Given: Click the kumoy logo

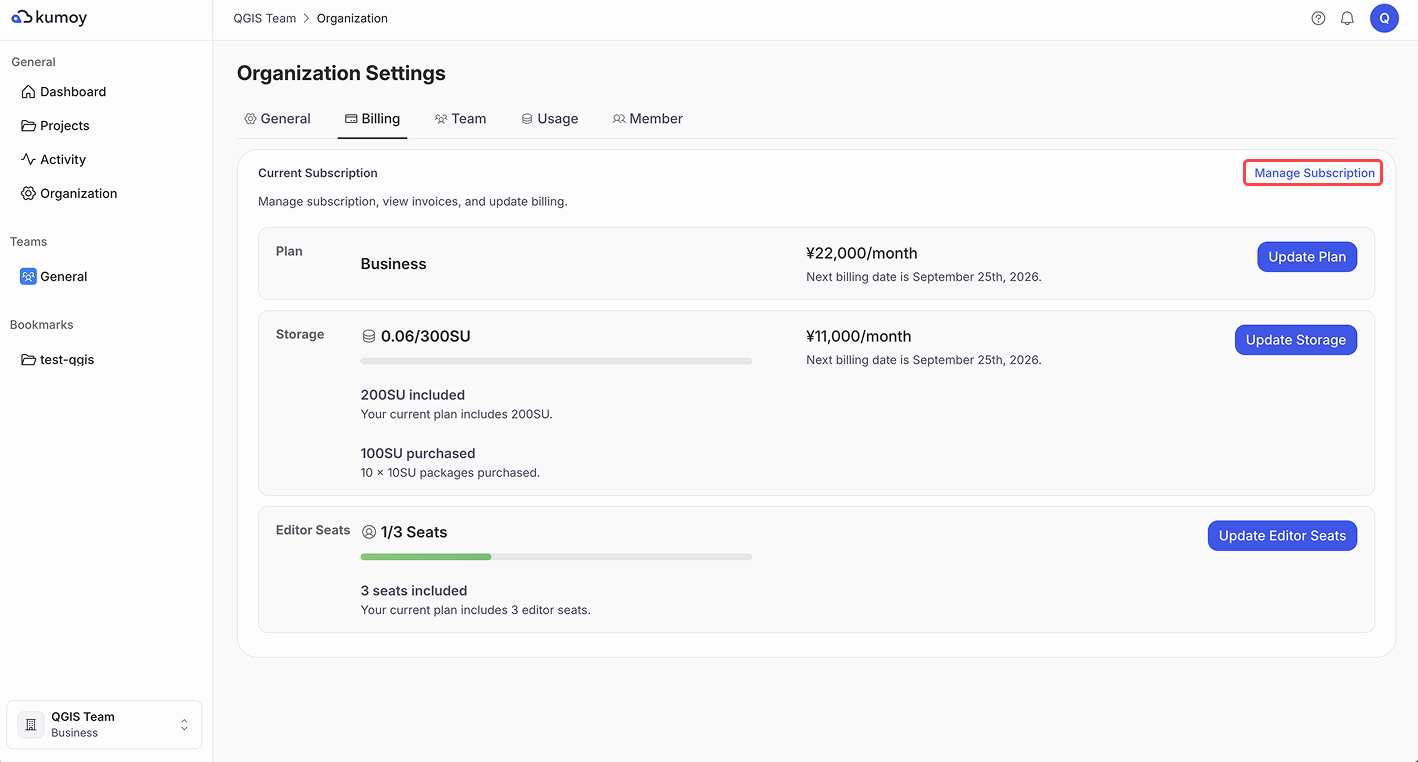Looking at the screenshot, I should pyautogui.click(x=49, y=18).
